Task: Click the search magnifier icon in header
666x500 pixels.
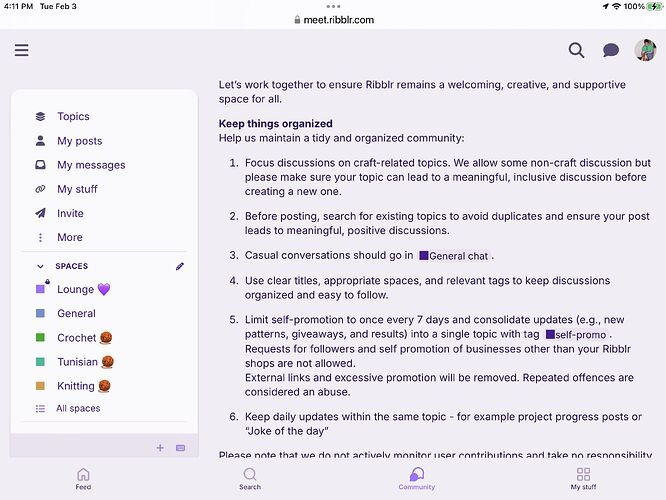Action: (577, 50)
